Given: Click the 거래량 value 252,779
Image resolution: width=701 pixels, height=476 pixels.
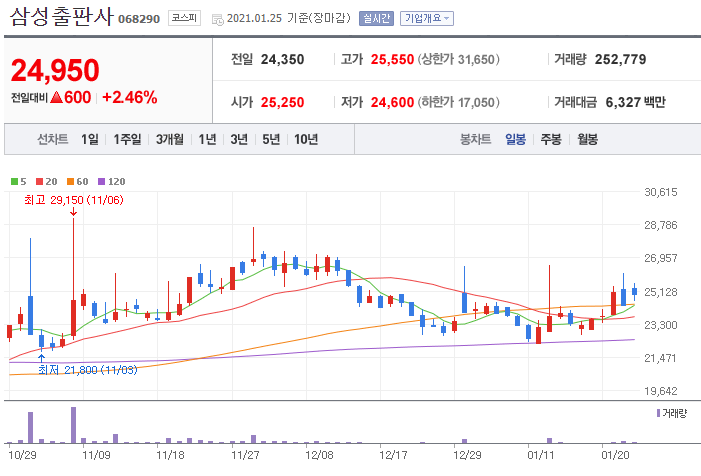Looking at the screenshot, I should (620, 59).
